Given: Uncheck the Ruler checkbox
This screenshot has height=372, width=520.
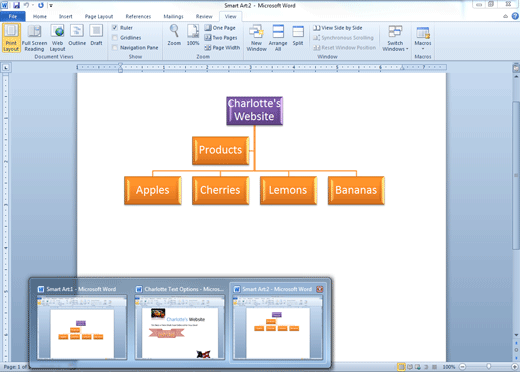Looking at the screenshot, I should coord(115,28).
